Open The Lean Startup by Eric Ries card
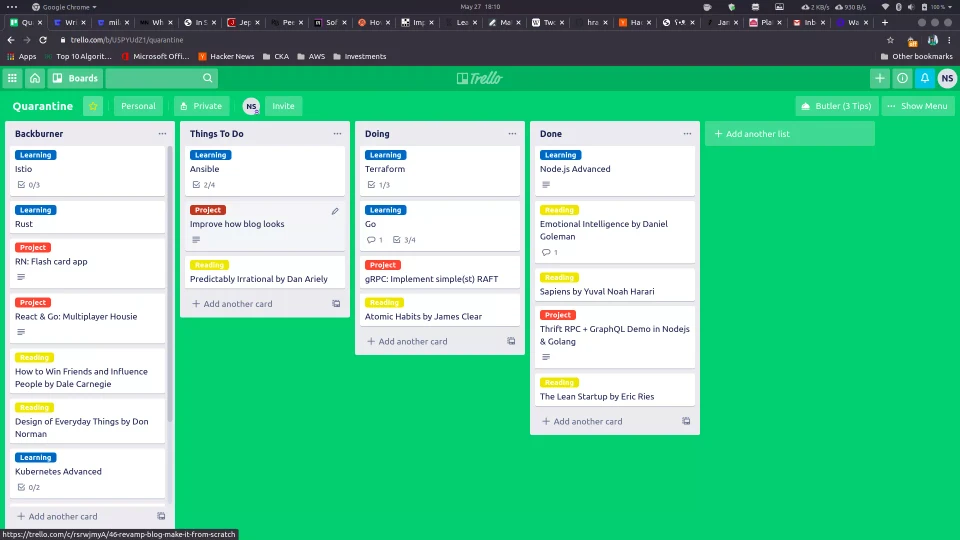The image size is (960, 540). tap(615, 389)
